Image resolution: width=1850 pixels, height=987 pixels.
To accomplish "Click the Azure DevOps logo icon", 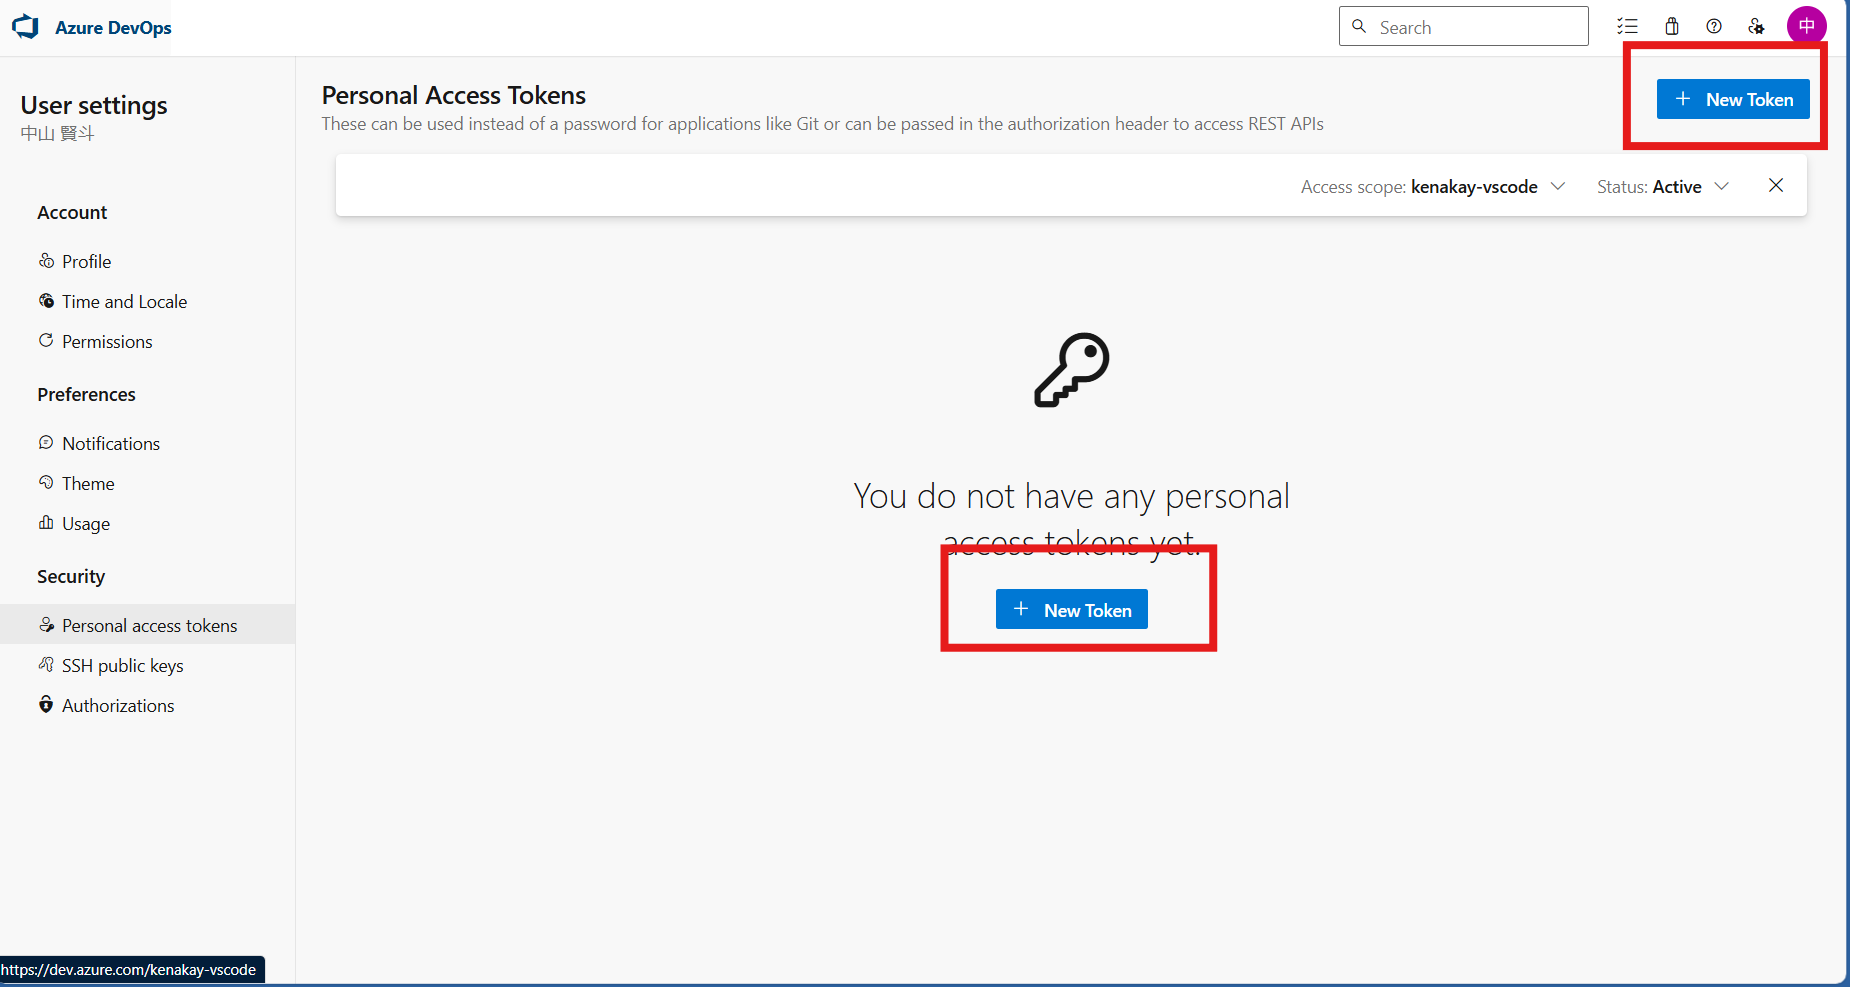I will (26, 27).
